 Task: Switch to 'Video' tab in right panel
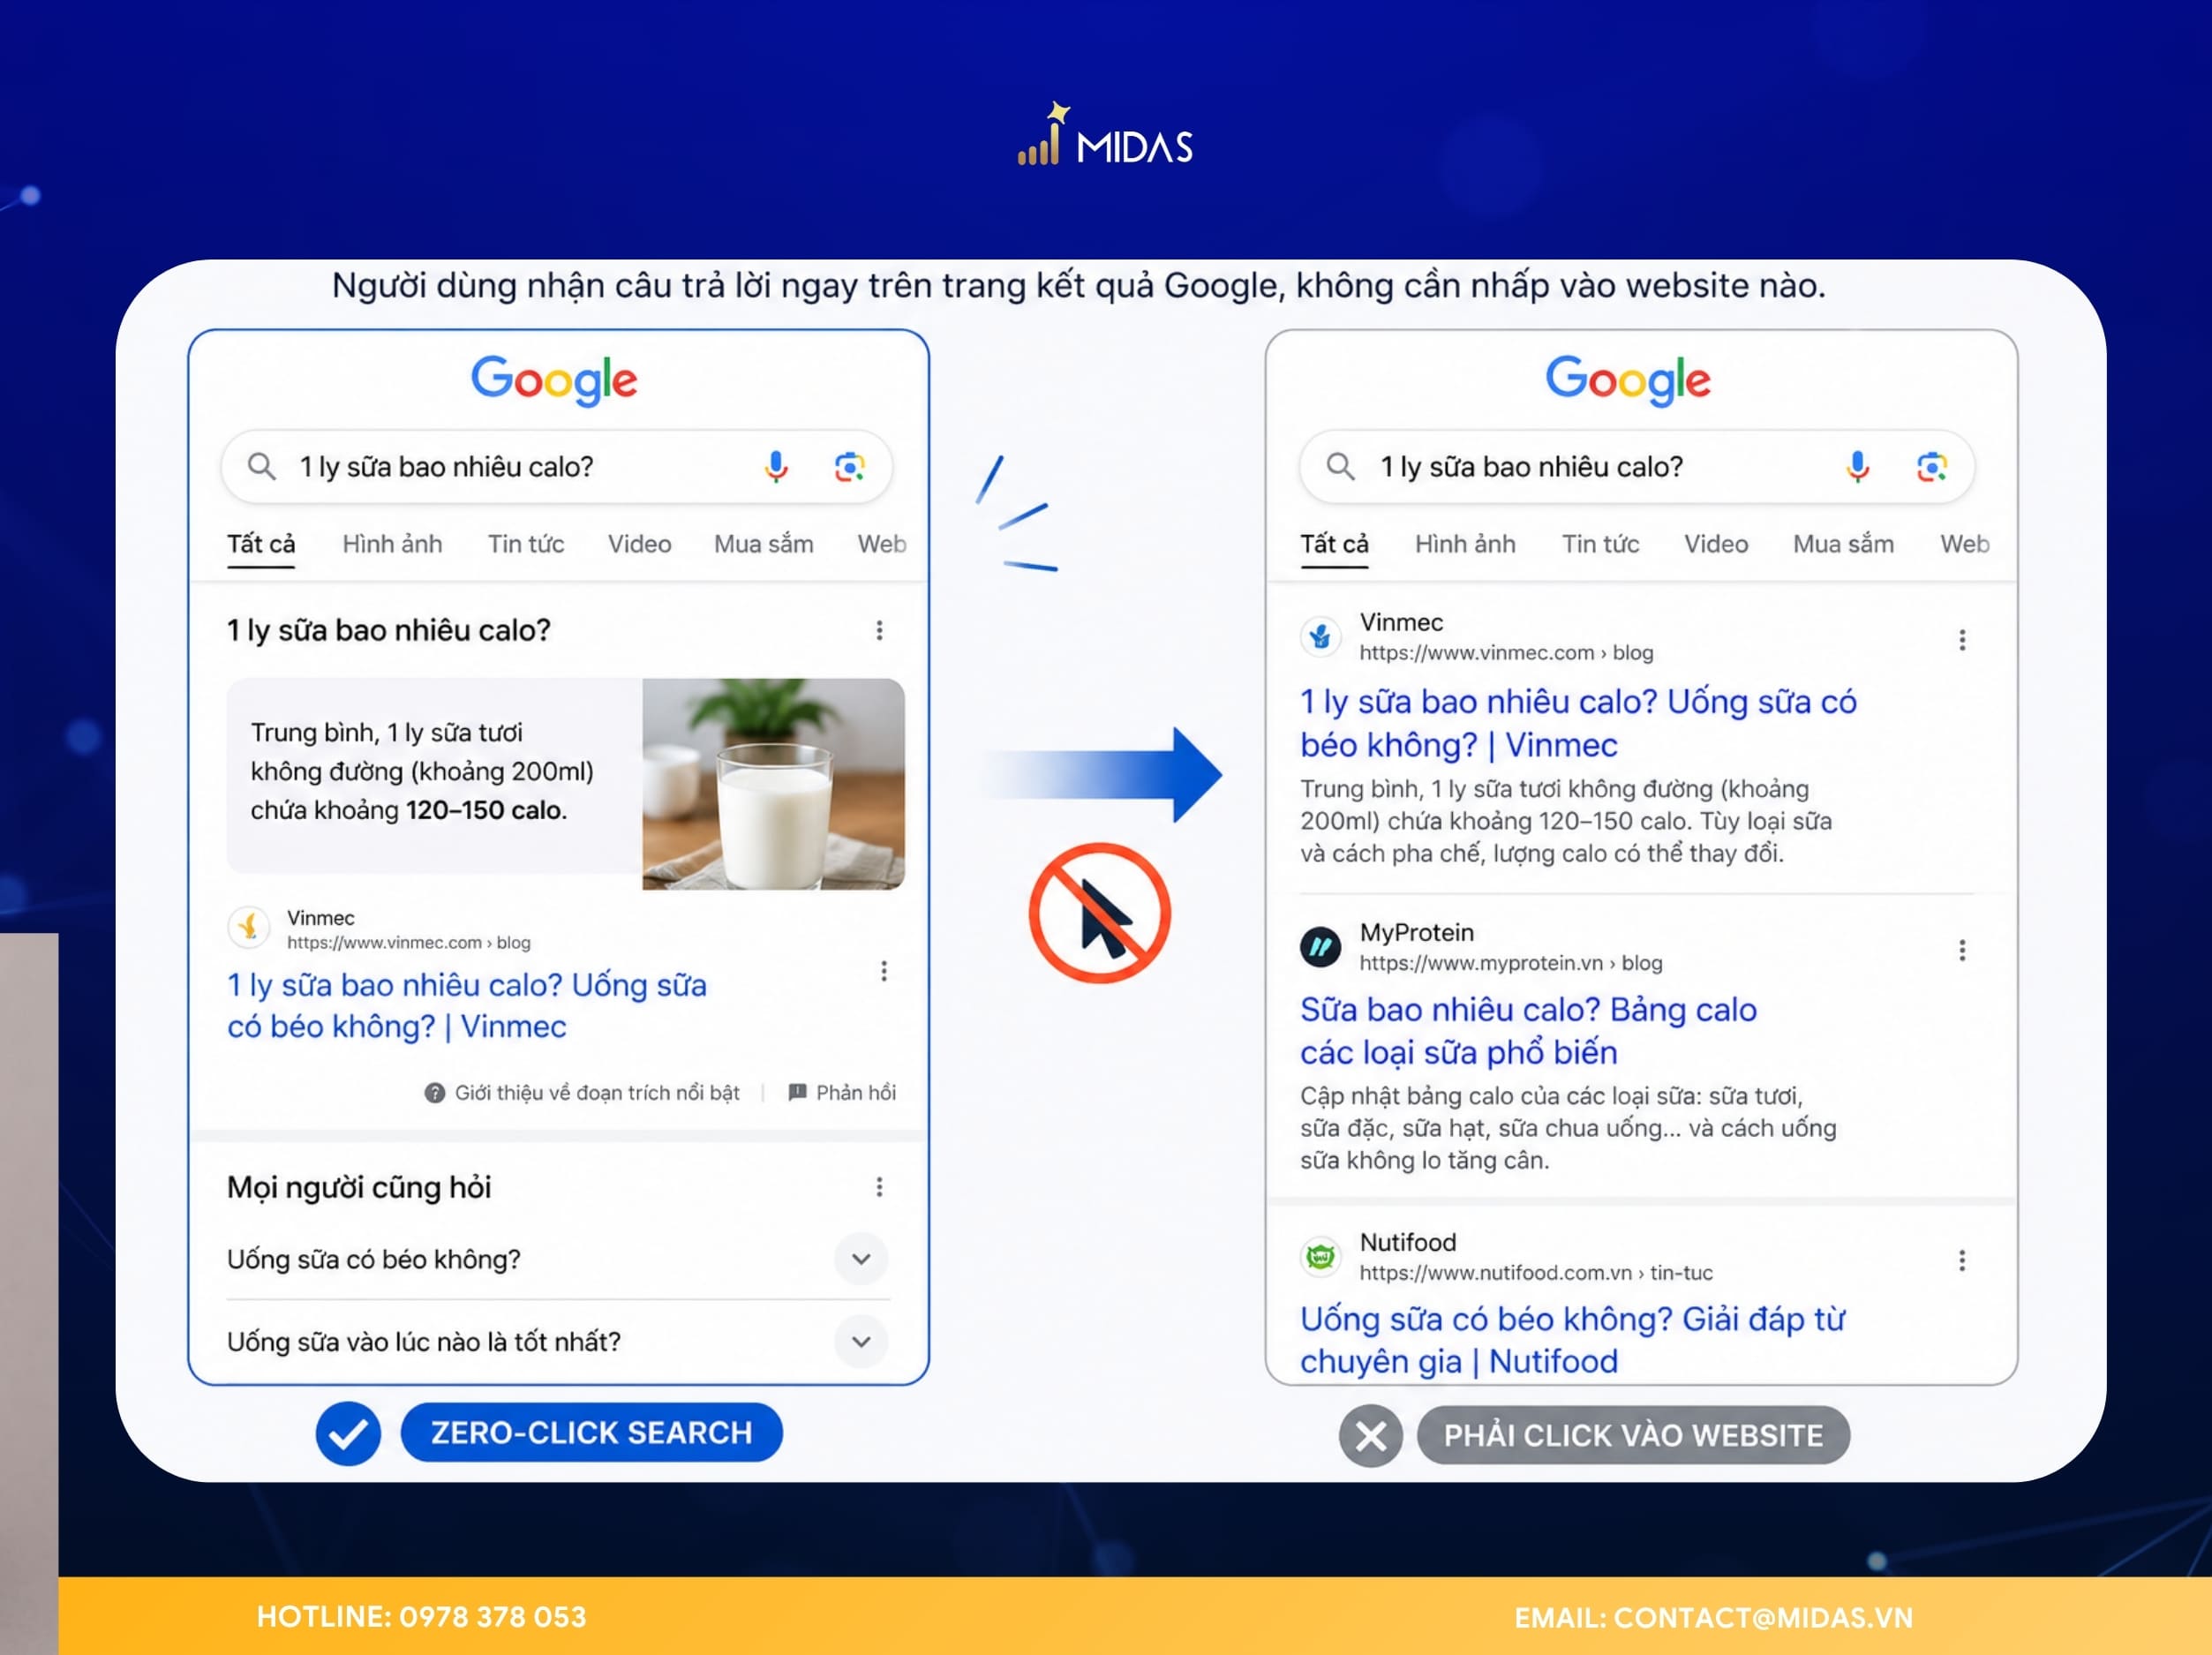1716,544
